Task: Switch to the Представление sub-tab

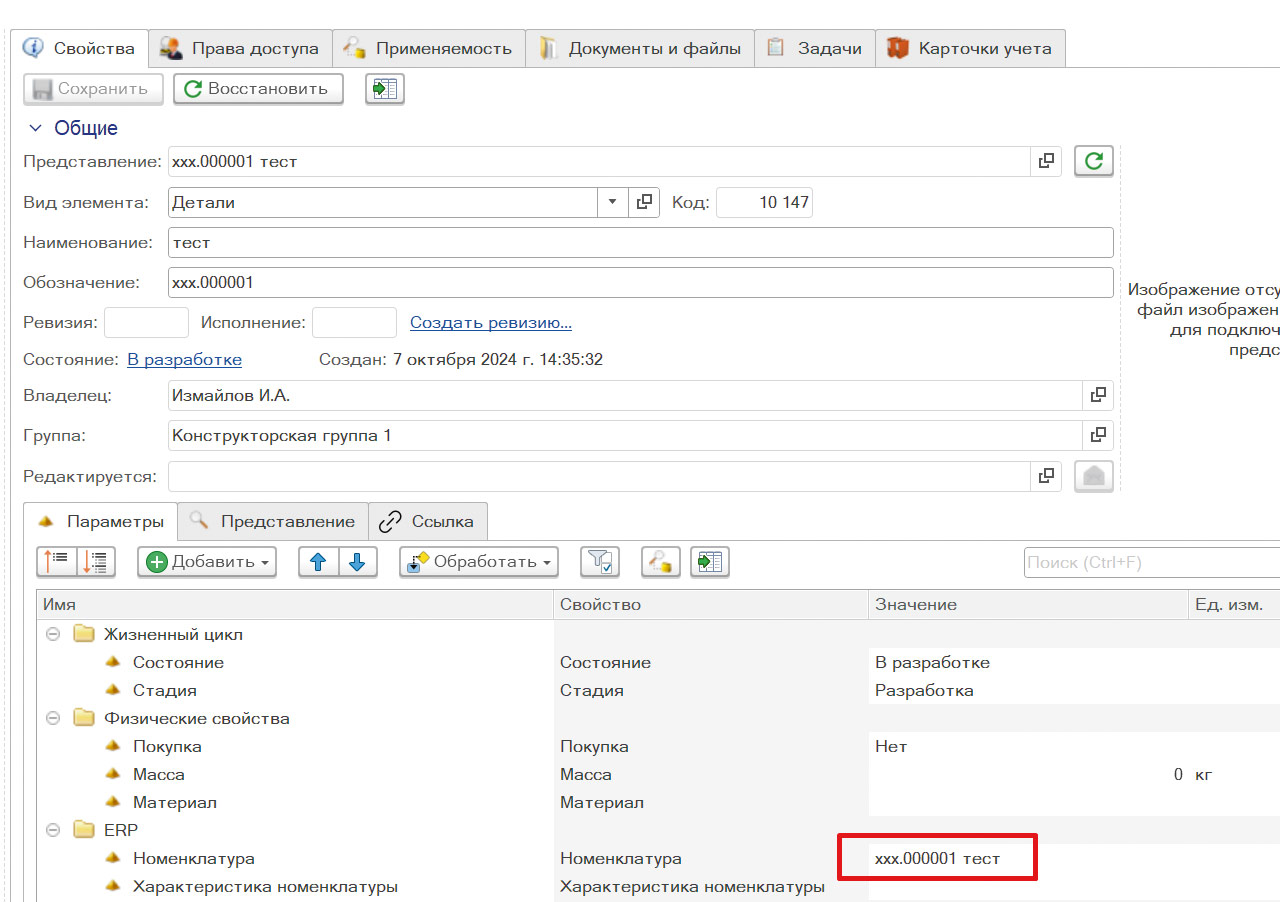Action: point(273,521)
